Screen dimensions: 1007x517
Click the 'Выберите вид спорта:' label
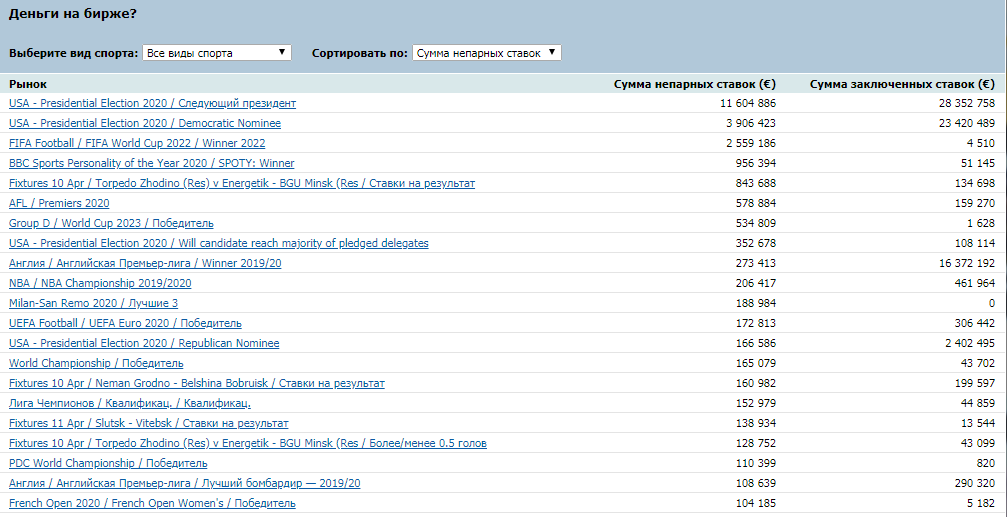point(73,53)
